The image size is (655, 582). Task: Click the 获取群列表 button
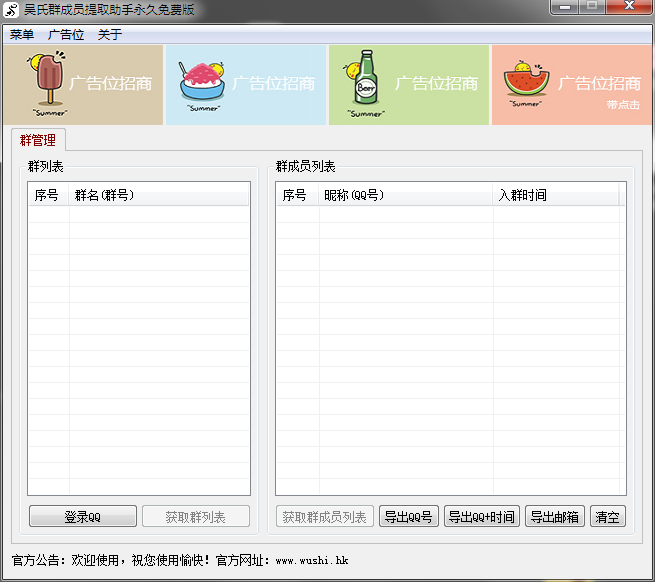point(195,516)
